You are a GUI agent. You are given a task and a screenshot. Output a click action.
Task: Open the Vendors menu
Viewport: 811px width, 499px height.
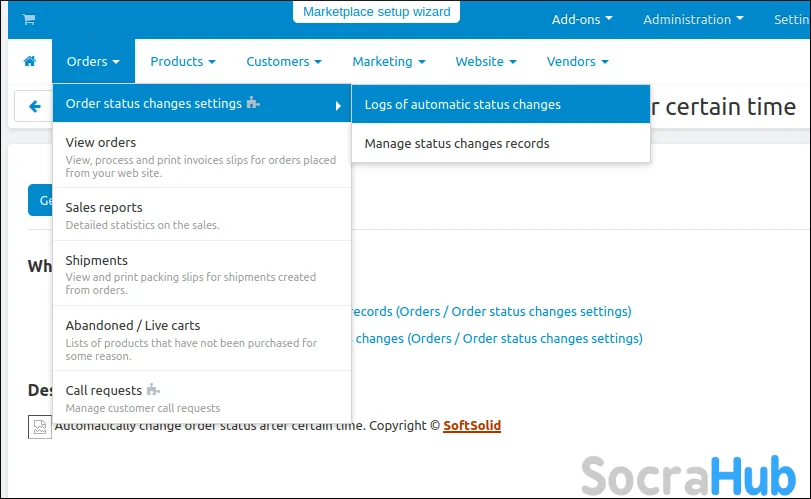[x=577, y=62]
